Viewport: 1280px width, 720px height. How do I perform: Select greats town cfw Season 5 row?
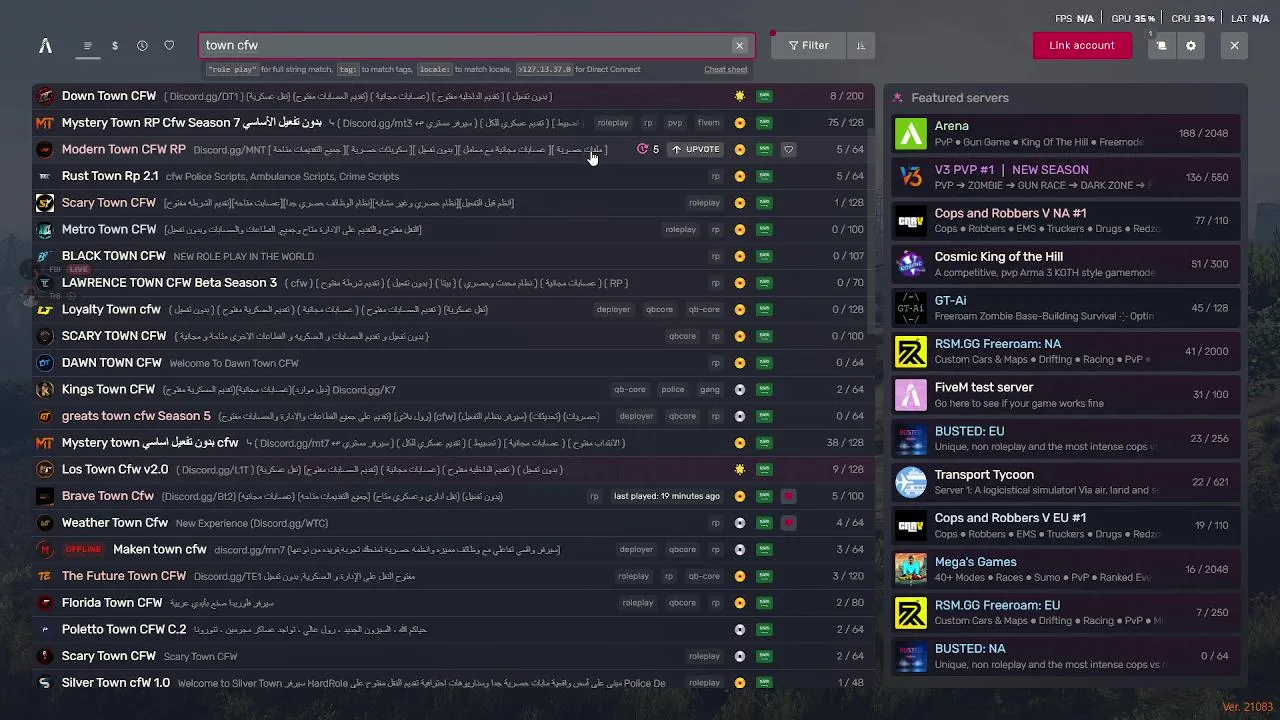453,416
